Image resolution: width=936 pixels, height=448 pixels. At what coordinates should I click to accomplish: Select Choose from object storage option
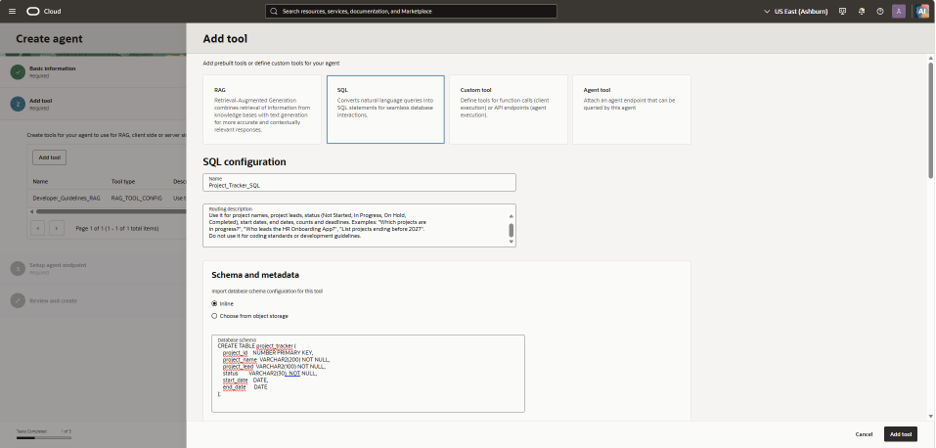coord(214,316)
